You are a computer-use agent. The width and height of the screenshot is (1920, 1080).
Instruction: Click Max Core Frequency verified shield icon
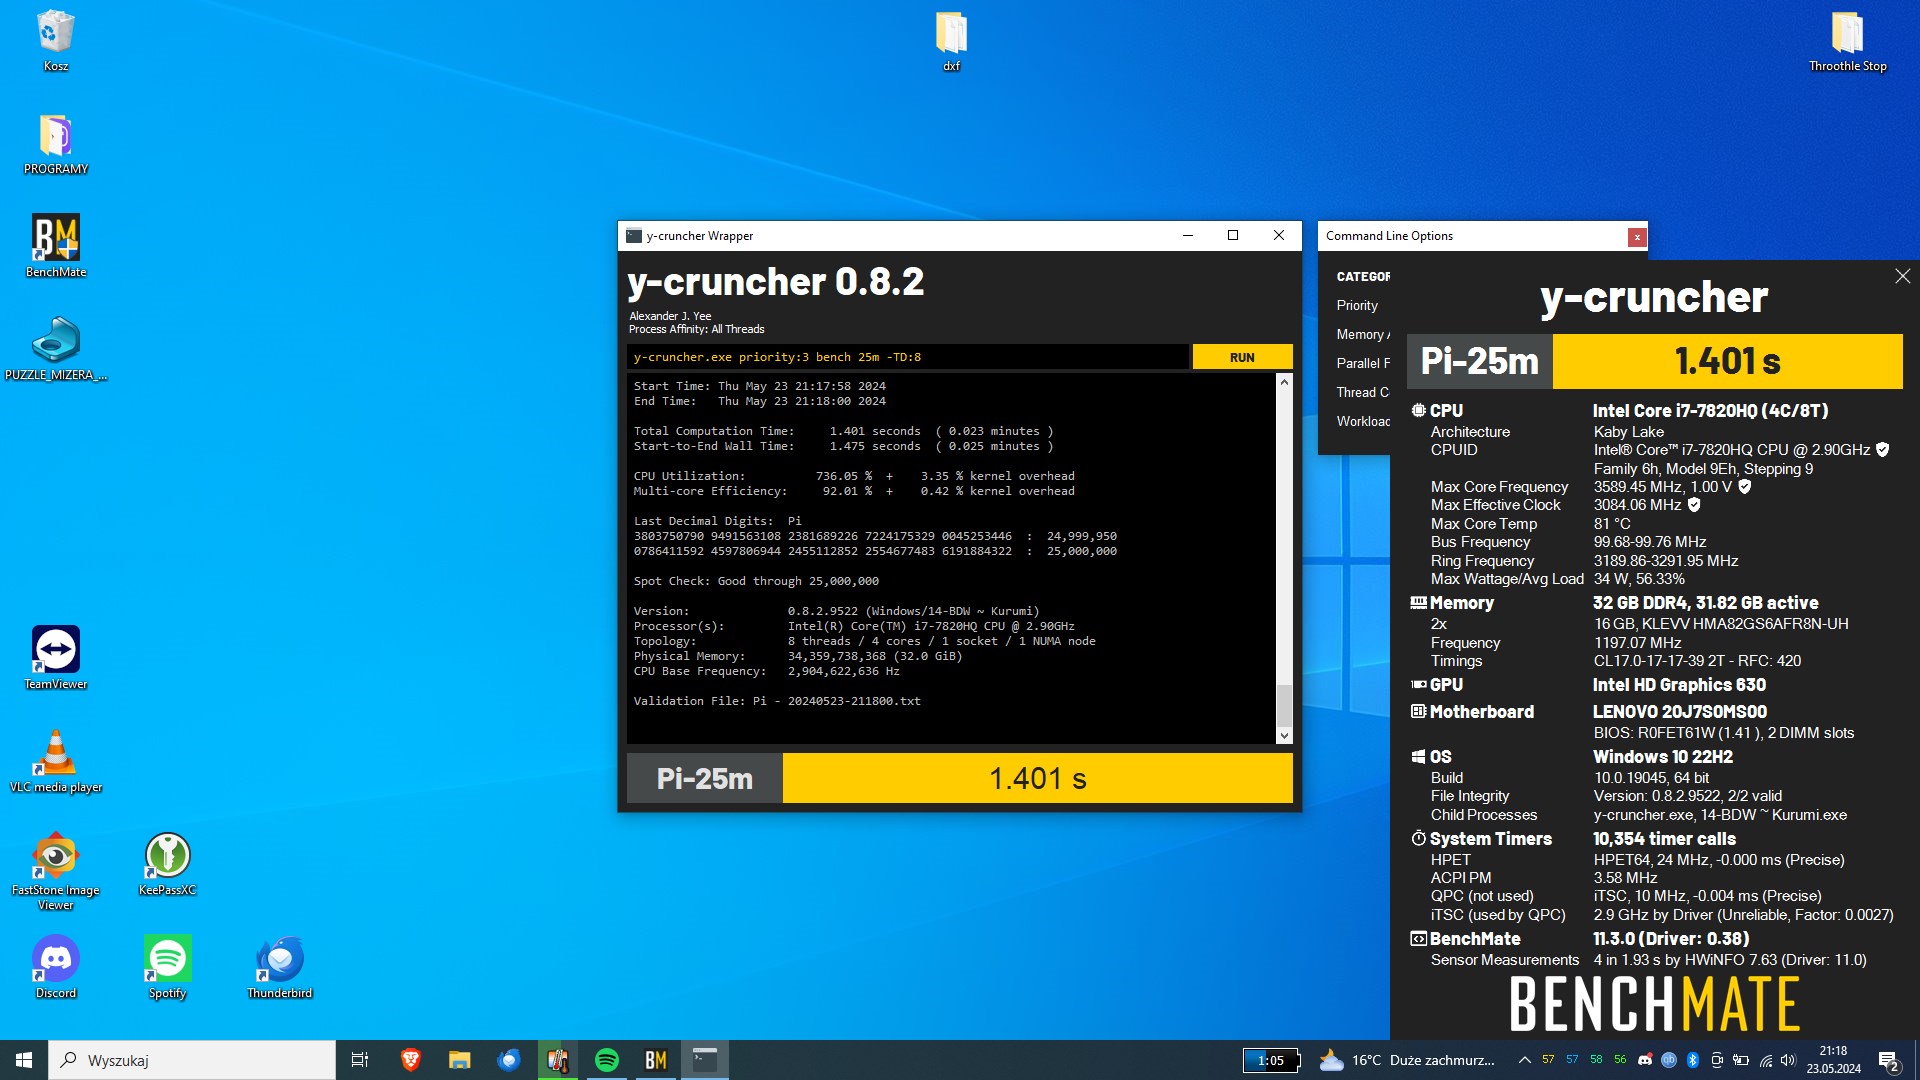click(x=1744, y=487)
